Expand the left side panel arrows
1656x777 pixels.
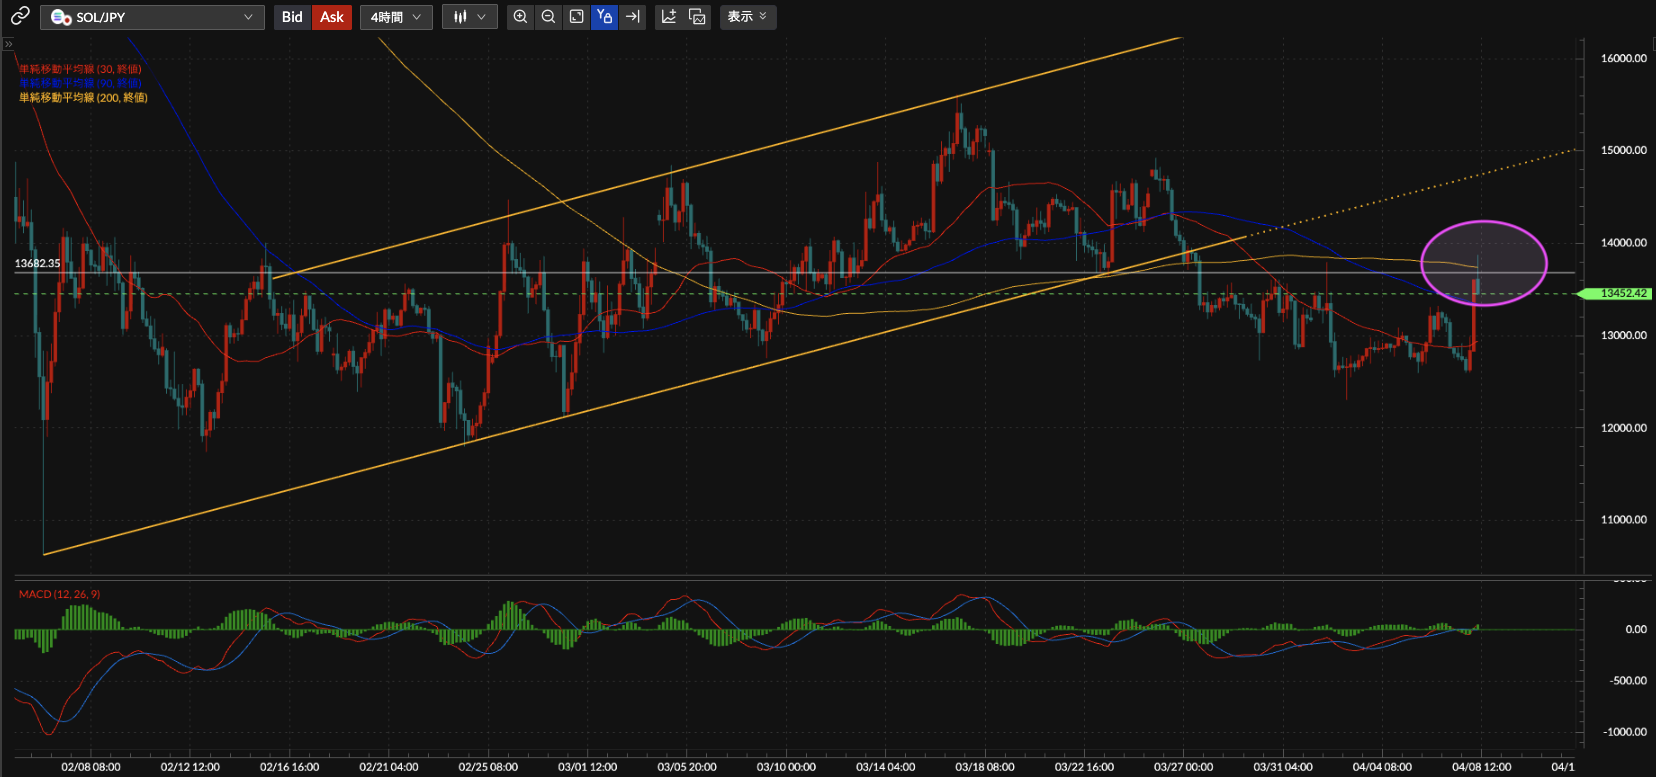click(8, 44)
